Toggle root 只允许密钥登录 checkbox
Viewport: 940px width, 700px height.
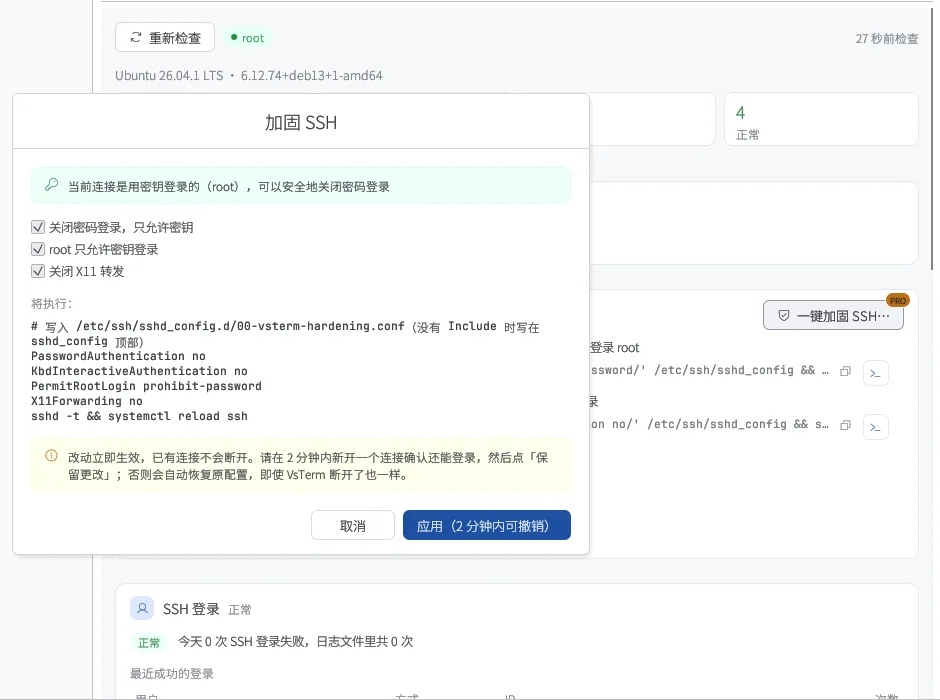click(38, 249)
